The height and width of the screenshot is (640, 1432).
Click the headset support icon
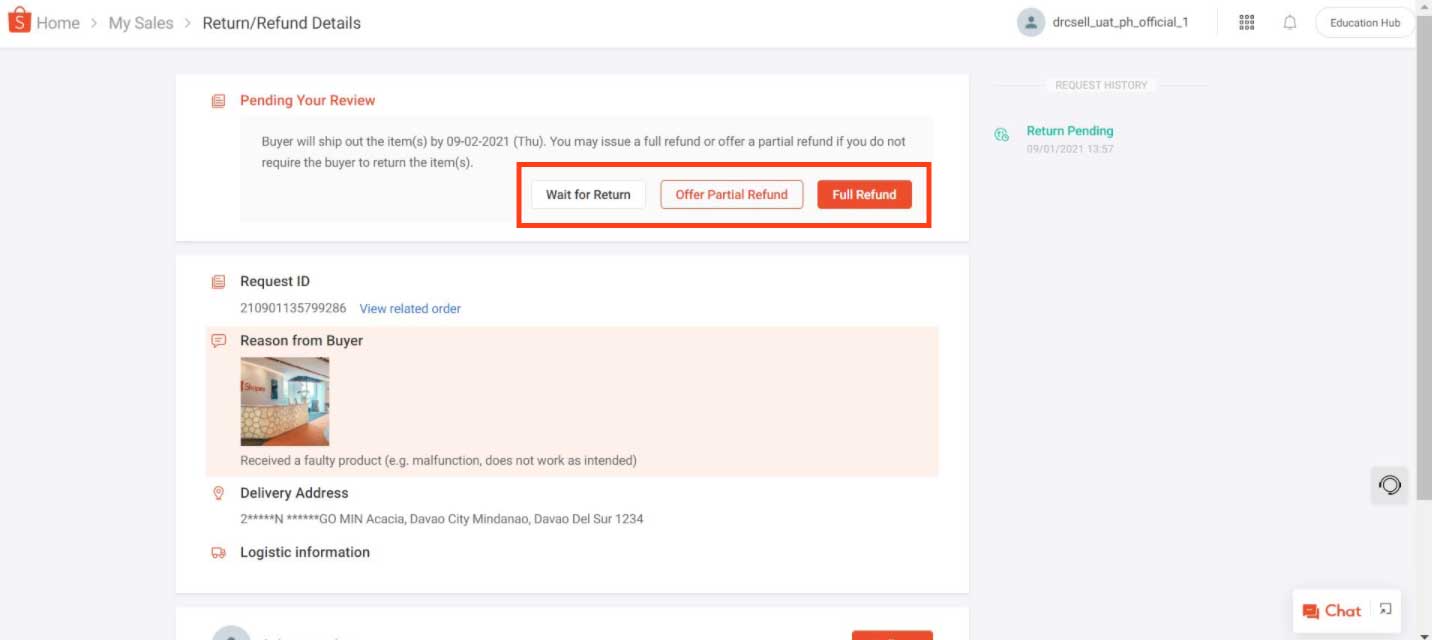click(1389, 486)
